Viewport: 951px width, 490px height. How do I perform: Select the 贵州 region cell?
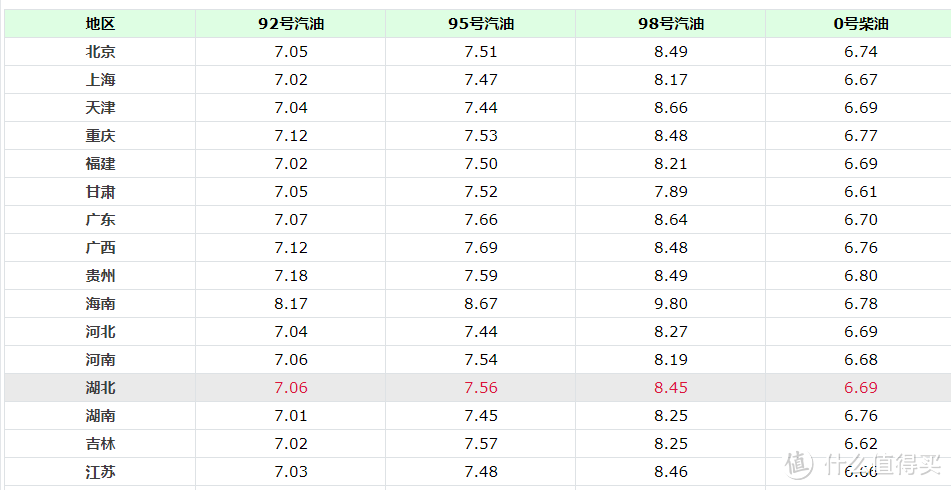[x=100, y=275]
